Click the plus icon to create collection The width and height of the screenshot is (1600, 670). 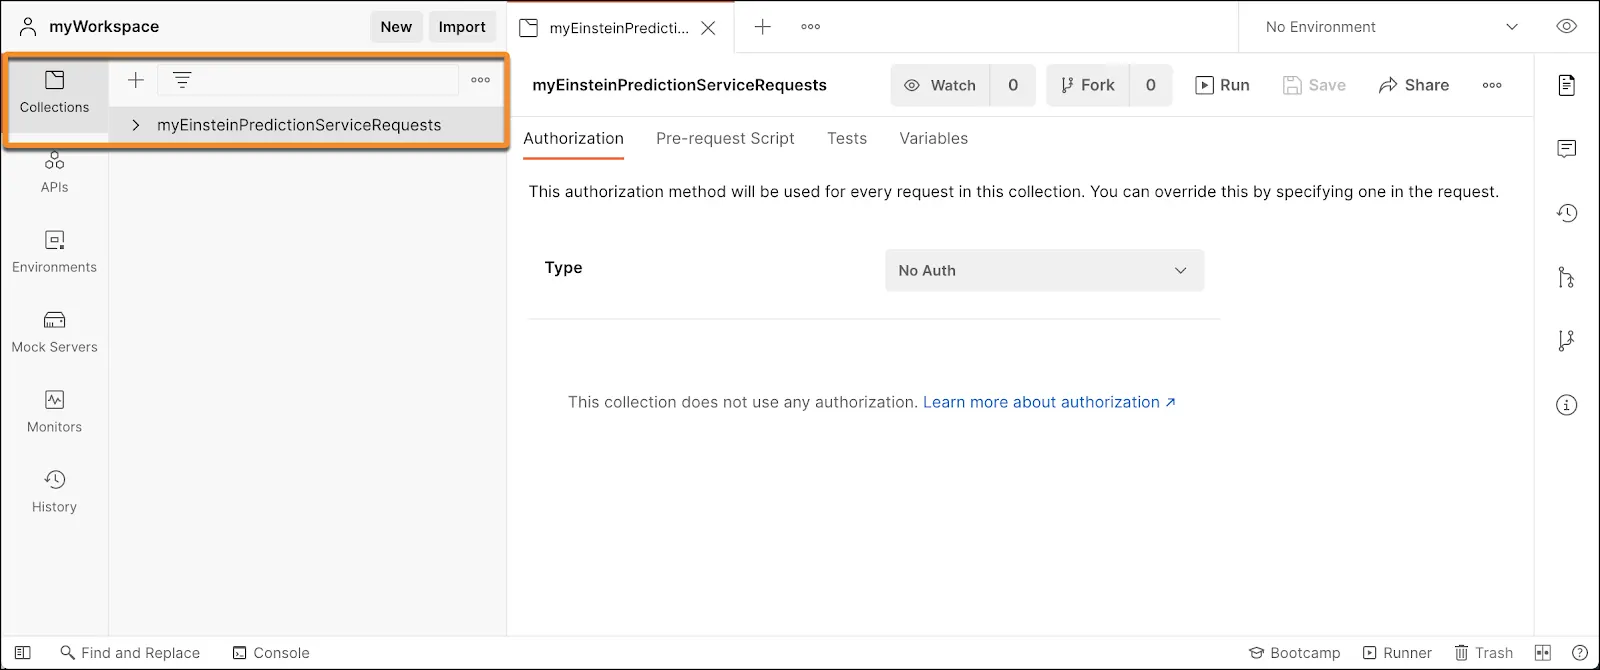136,80
